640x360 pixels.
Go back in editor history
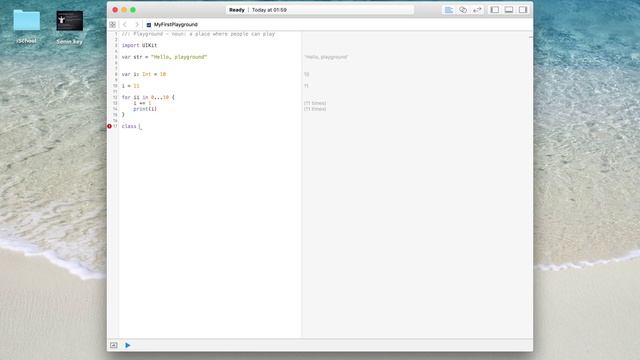coord(125,25)
